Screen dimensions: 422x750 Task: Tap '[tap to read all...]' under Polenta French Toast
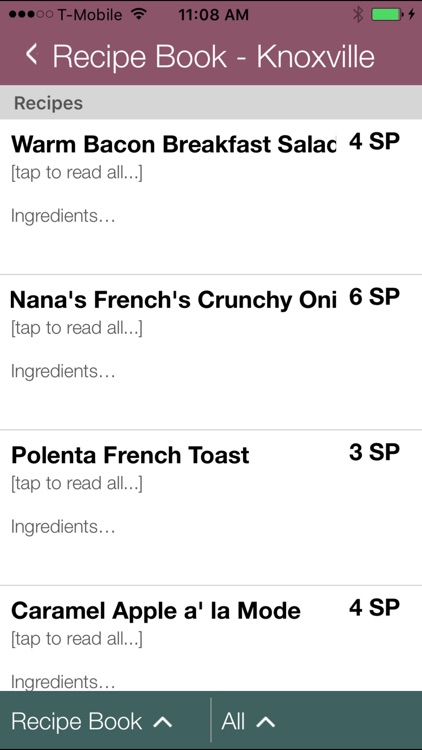pos(77,484)
